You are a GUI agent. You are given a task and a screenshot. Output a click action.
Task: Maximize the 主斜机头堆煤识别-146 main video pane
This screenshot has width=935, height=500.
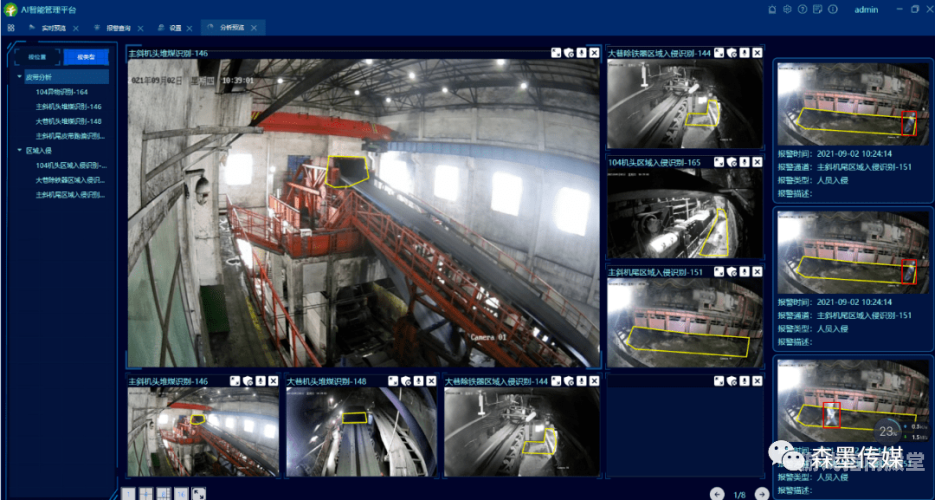click(556, 52)
